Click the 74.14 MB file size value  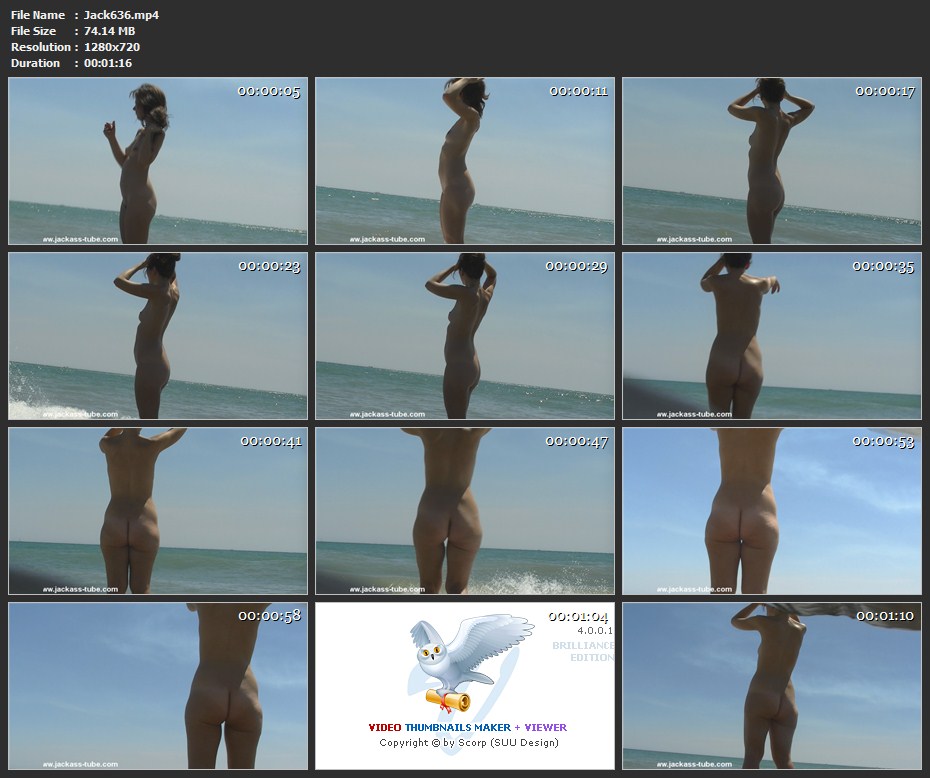[x=109, y=31]
